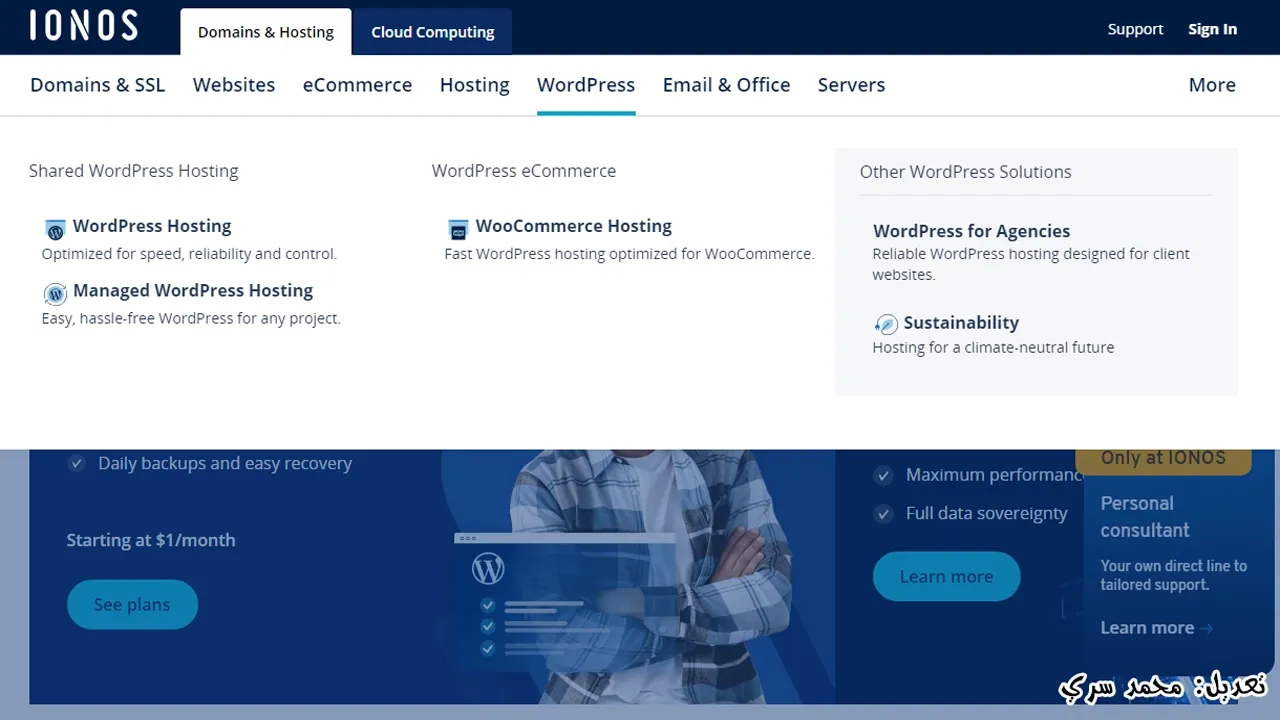The width and height of the screenshot is (1280, 720).
Task: Select the WordPress menu item
Action: point(586,85)
